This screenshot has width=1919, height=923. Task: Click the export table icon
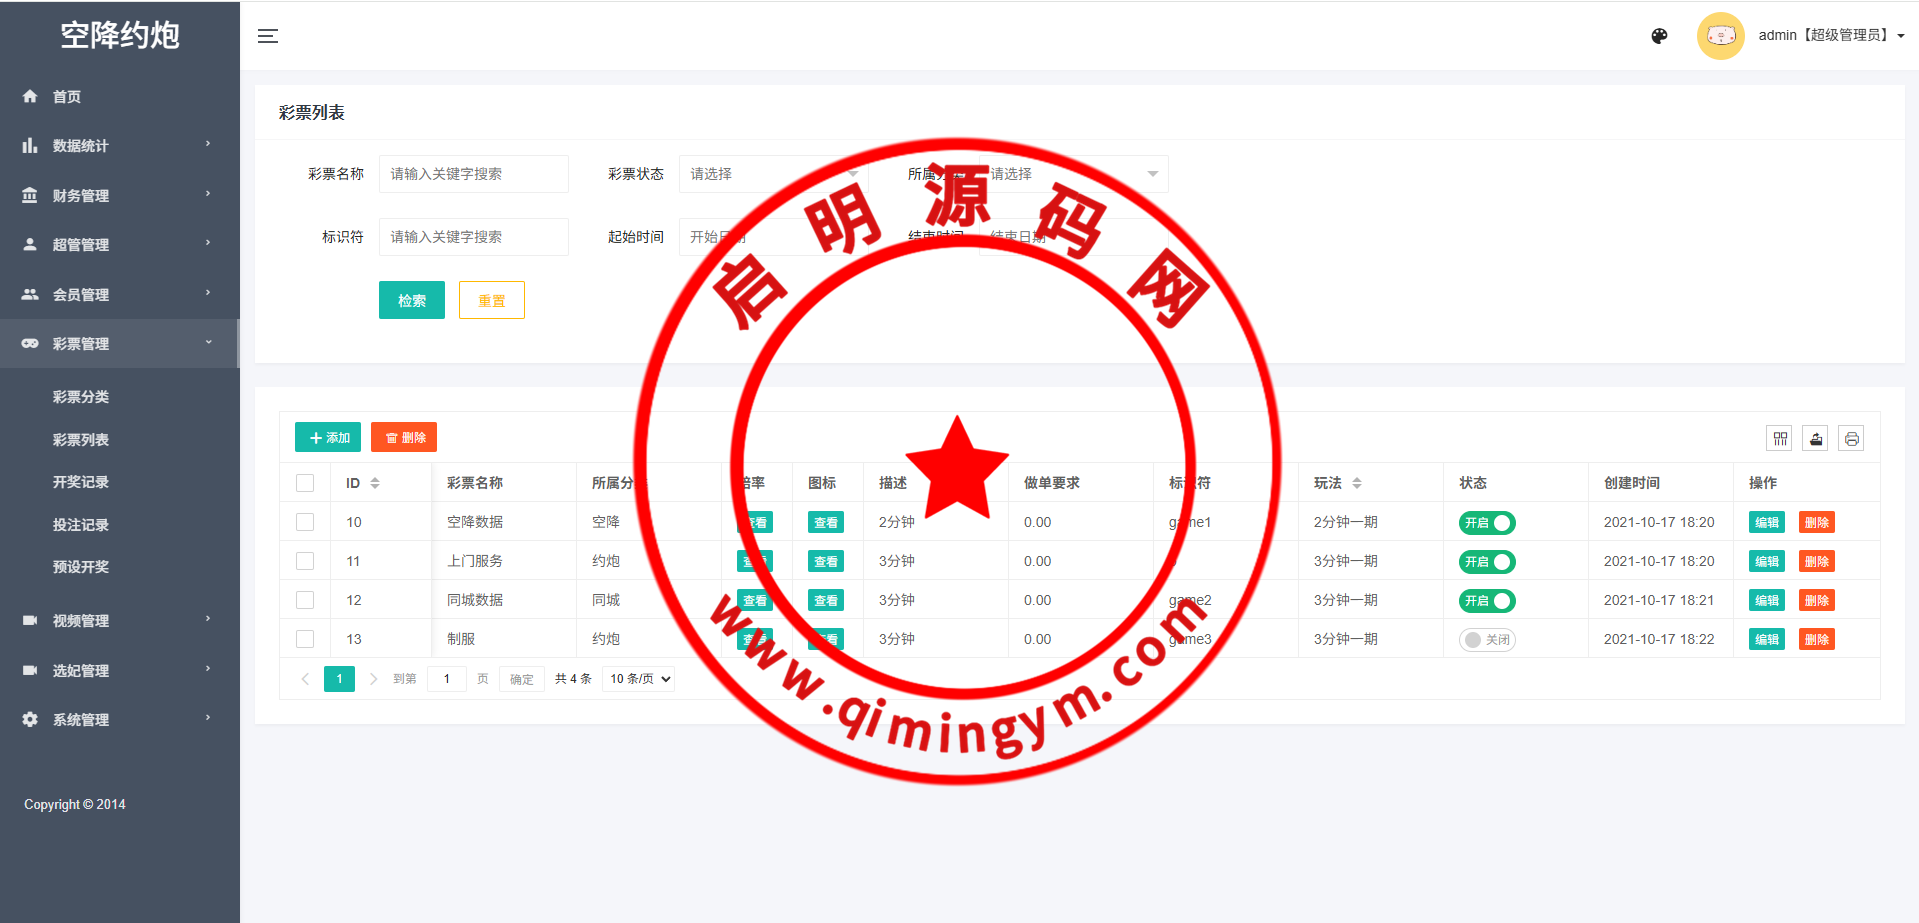click(x=1815, y=439)
